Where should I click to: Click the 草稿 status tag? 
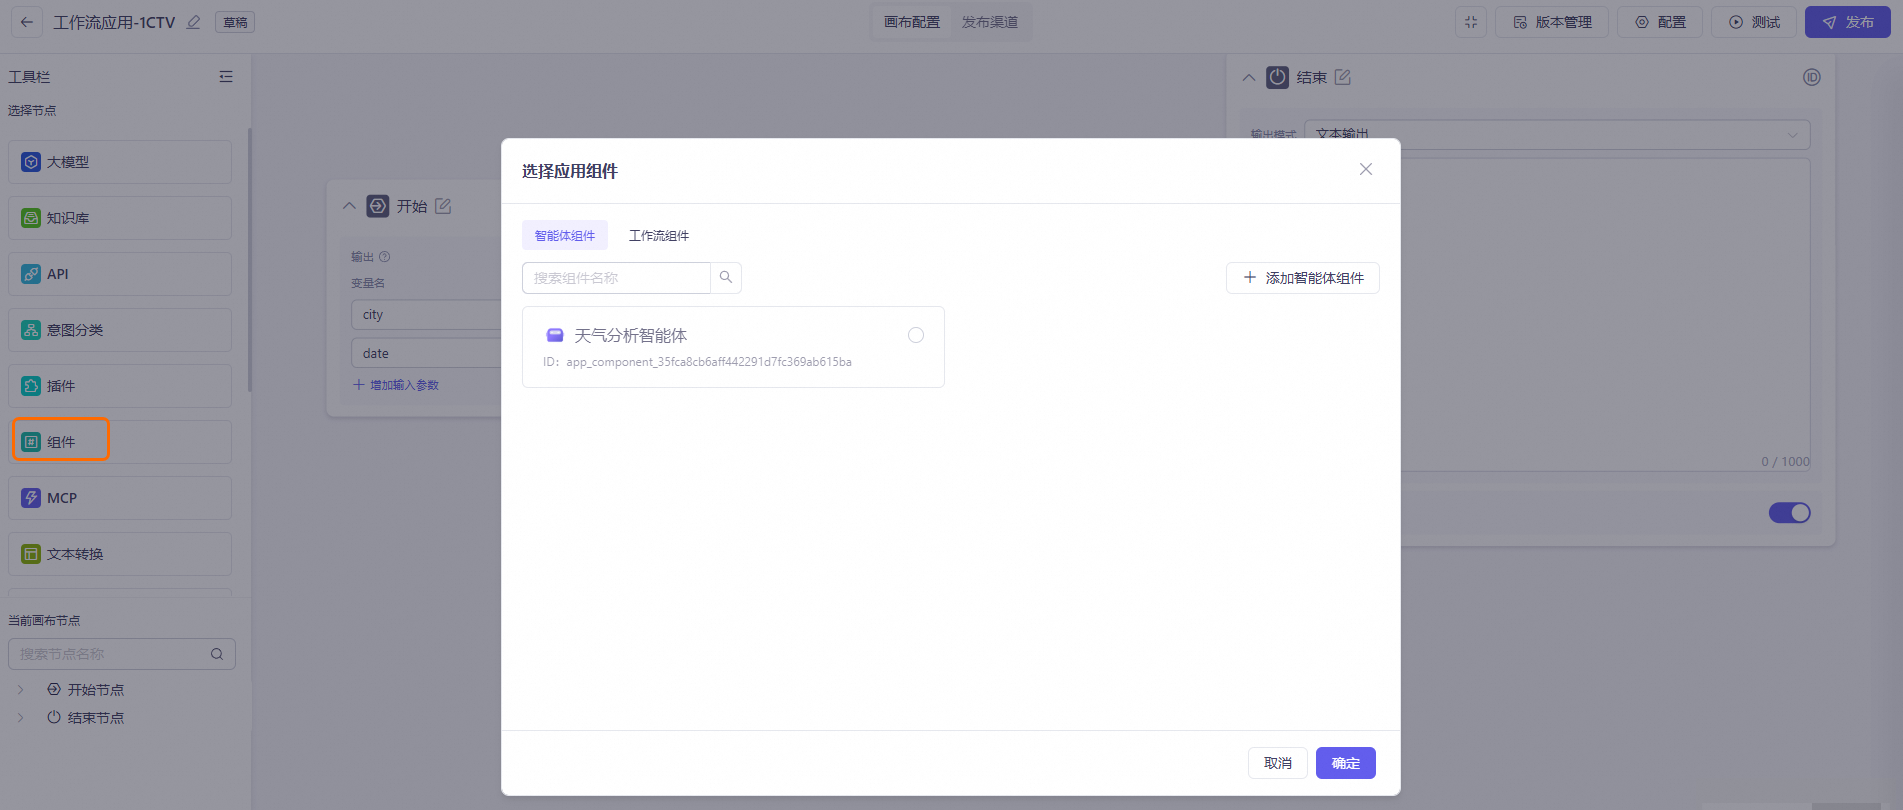[x=236, y=22]
